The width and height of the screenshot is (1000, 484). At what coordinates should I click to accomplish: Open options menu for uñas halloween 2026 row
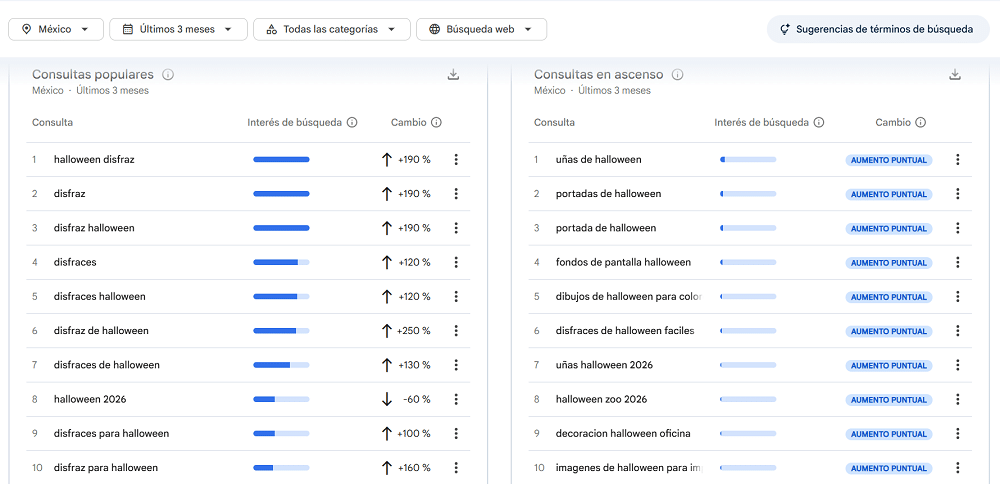point(957,365)
